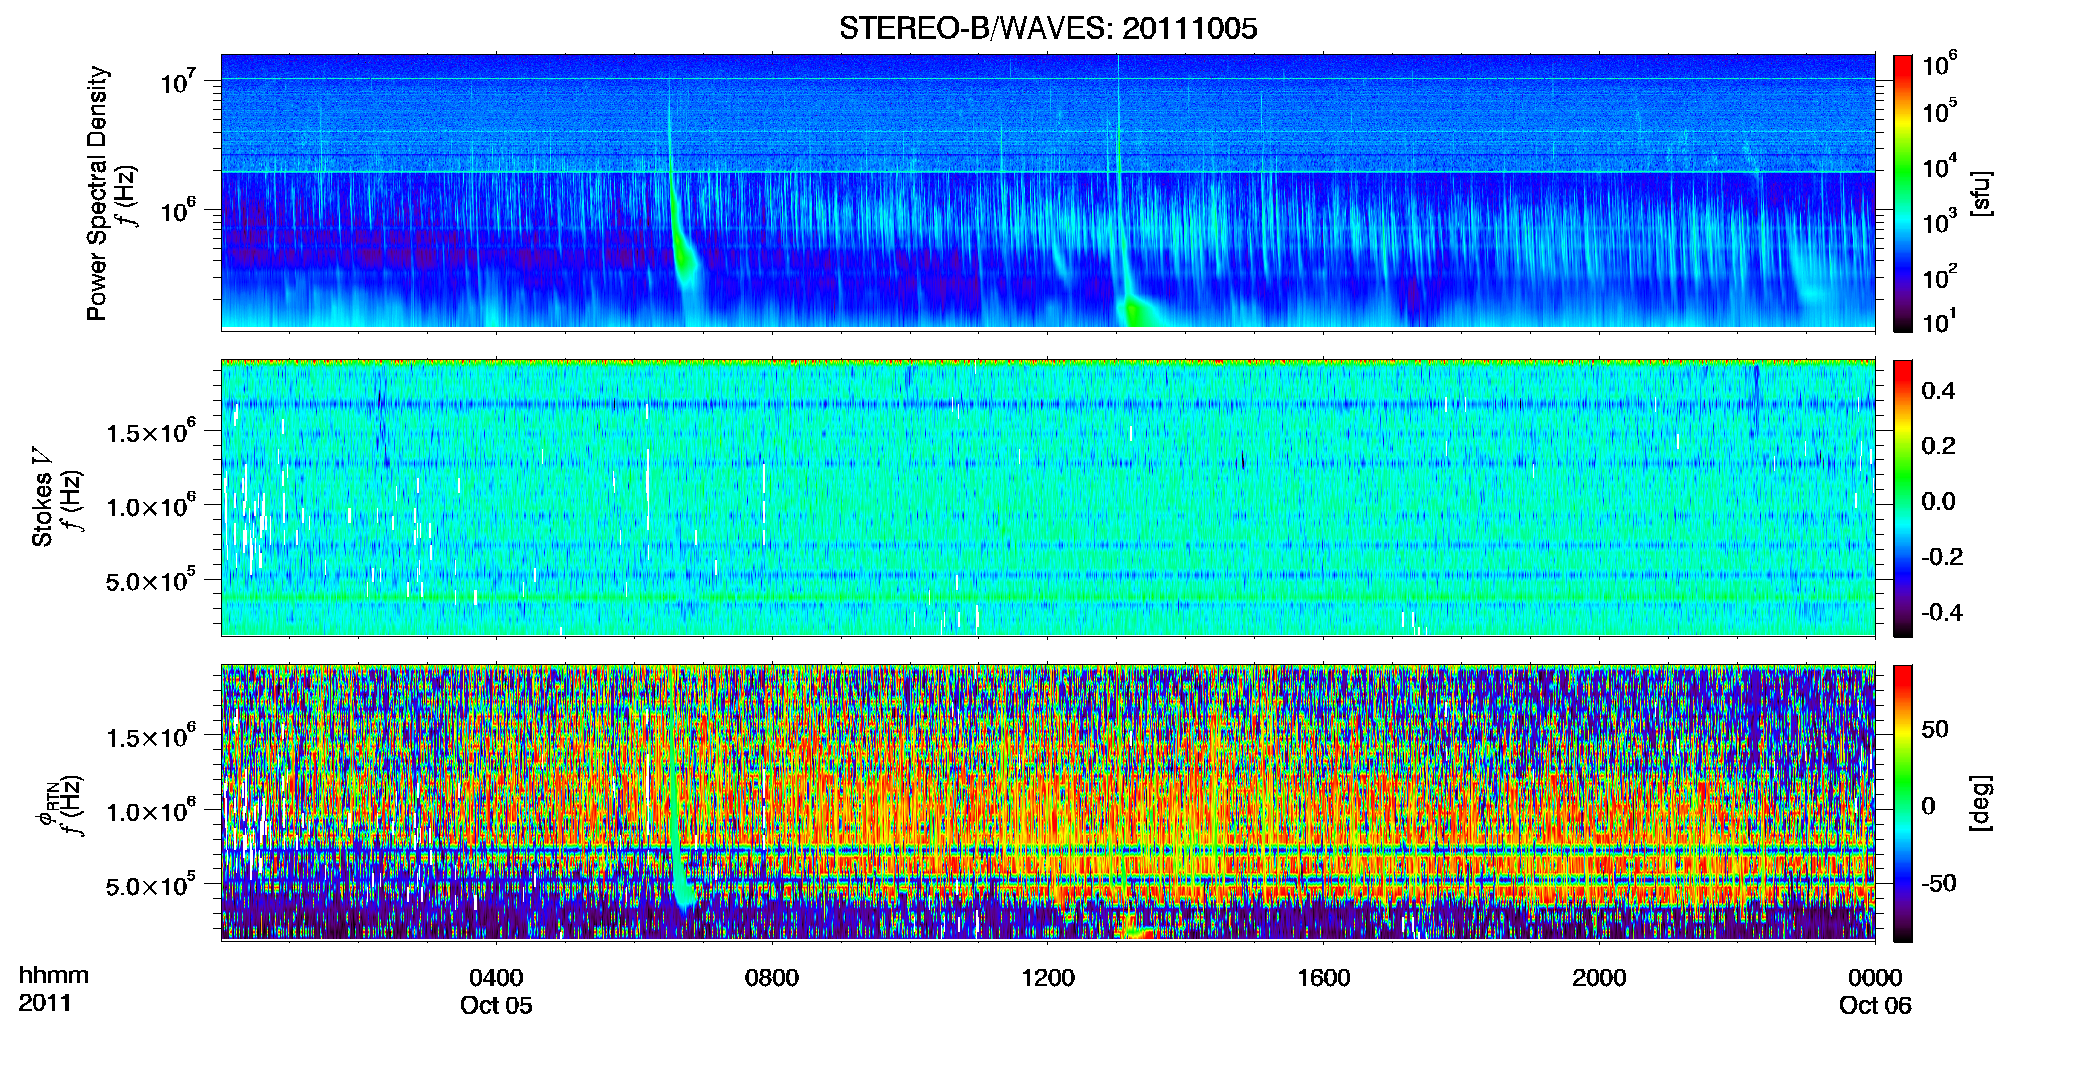
Task: Click the 10⁴ label on sfu color bar
Action: coord(1940,167)
